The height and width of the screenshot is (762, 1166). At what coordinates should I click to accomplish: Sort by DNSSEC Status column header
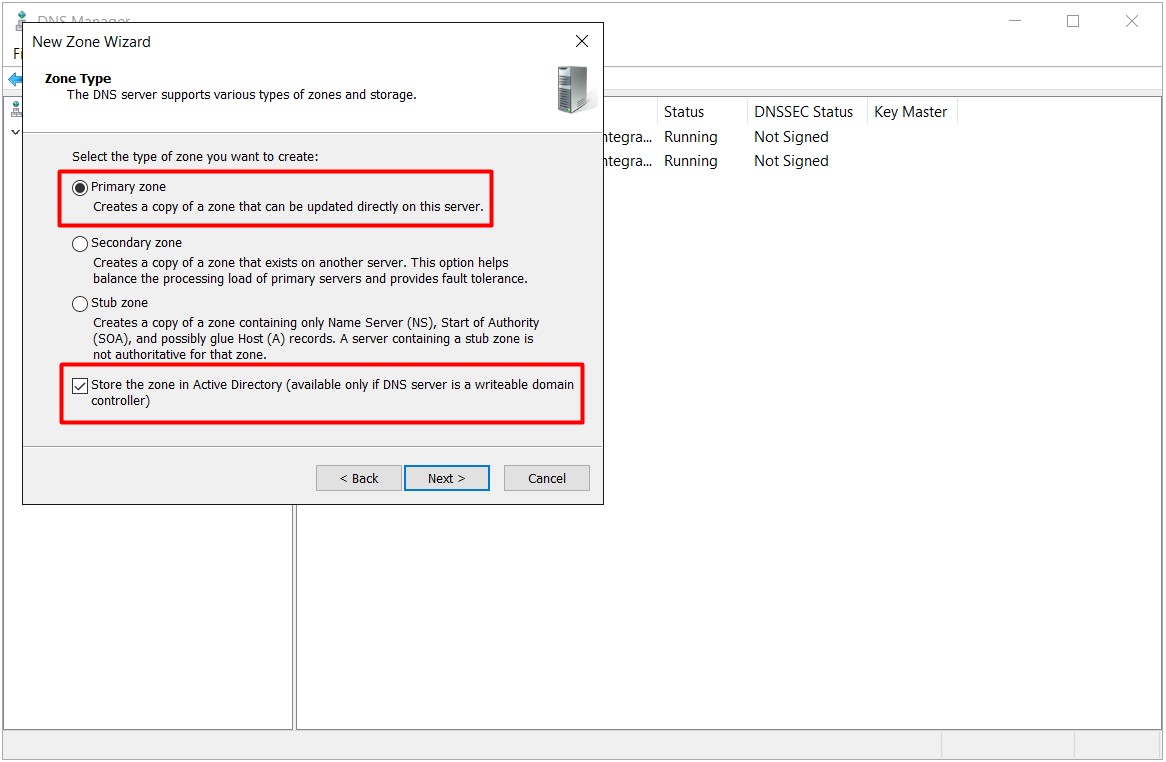803,112
